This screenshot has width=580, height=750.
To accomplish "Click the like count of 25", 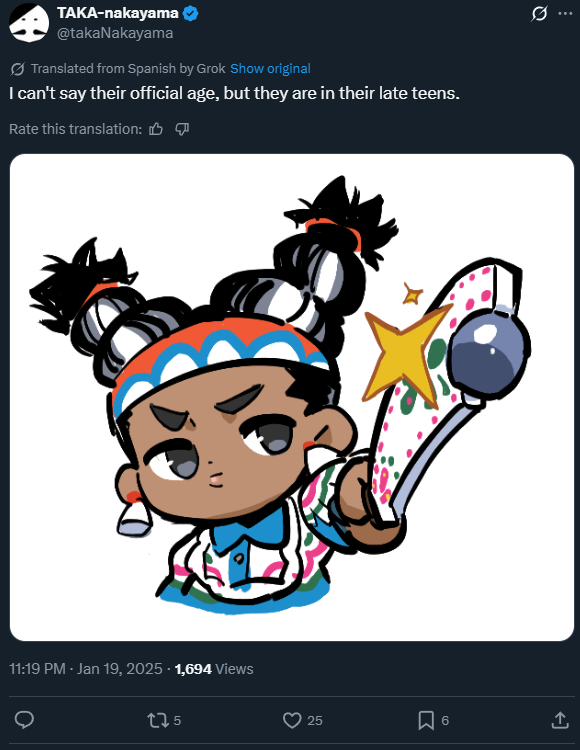I will (315, 720).
